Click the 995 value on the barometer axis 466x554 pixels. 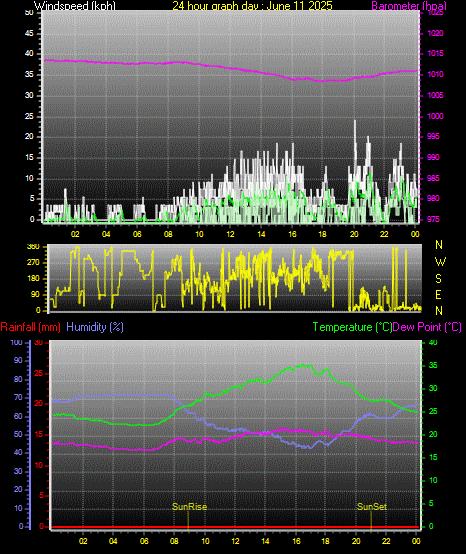tap(433, 136)
